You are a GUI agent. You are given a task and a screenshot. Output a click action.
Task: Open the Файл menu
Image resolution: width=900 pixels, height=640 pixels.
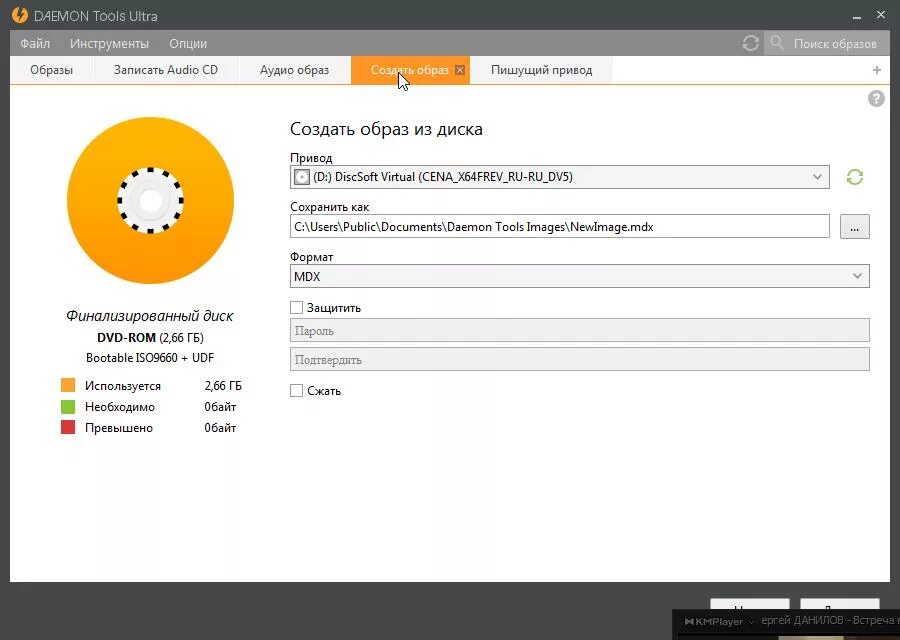[x=35, y=44]
